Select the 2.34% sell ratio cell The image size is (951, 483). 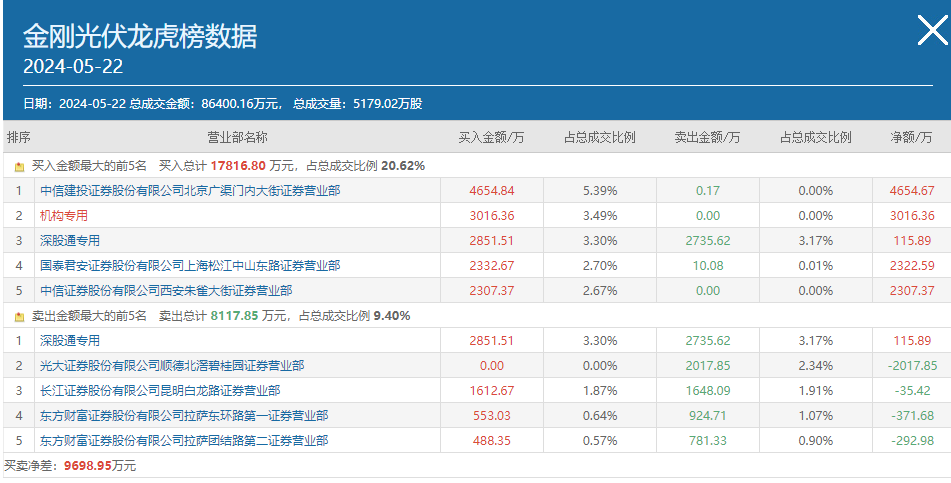pos(816,365)
